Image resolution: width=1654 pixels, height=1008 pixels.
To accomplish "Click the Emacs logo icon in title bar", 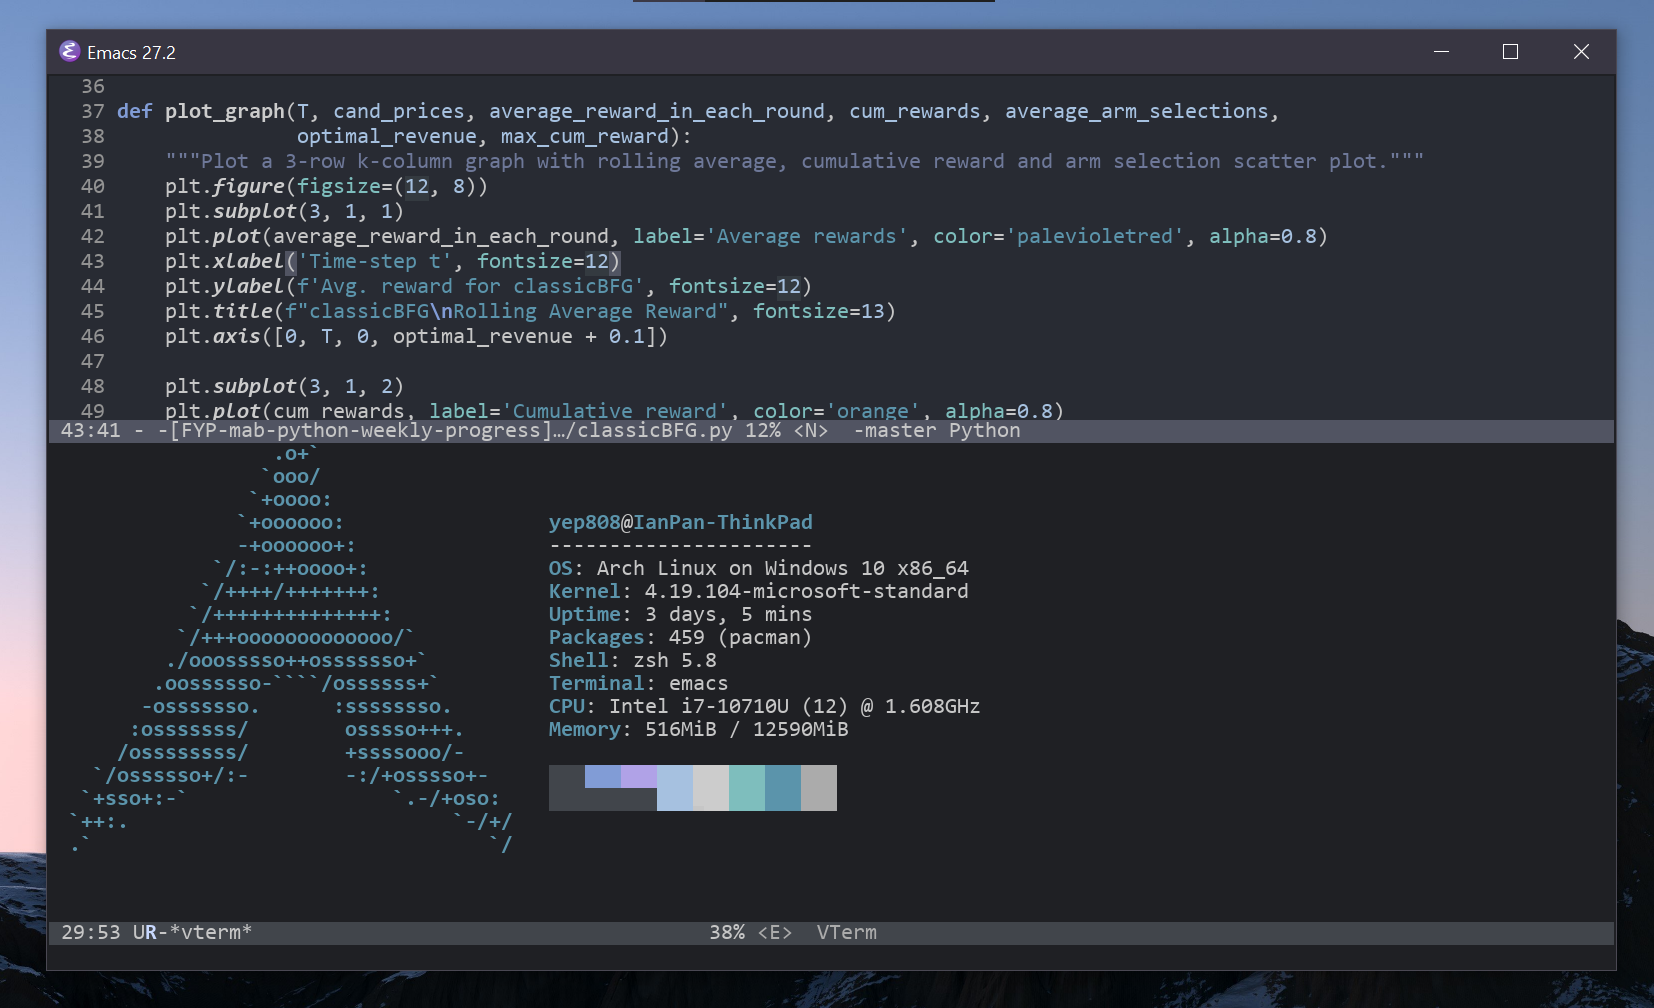I will point(69,51).
